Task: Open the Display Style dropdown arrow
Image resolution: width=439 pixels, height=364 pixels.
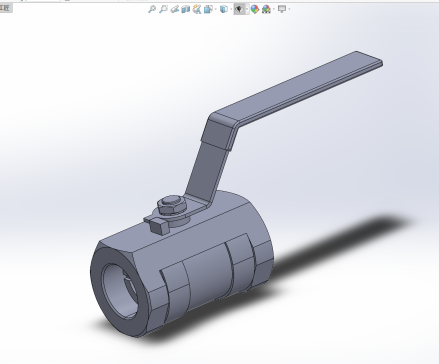Action: point(231,9)
